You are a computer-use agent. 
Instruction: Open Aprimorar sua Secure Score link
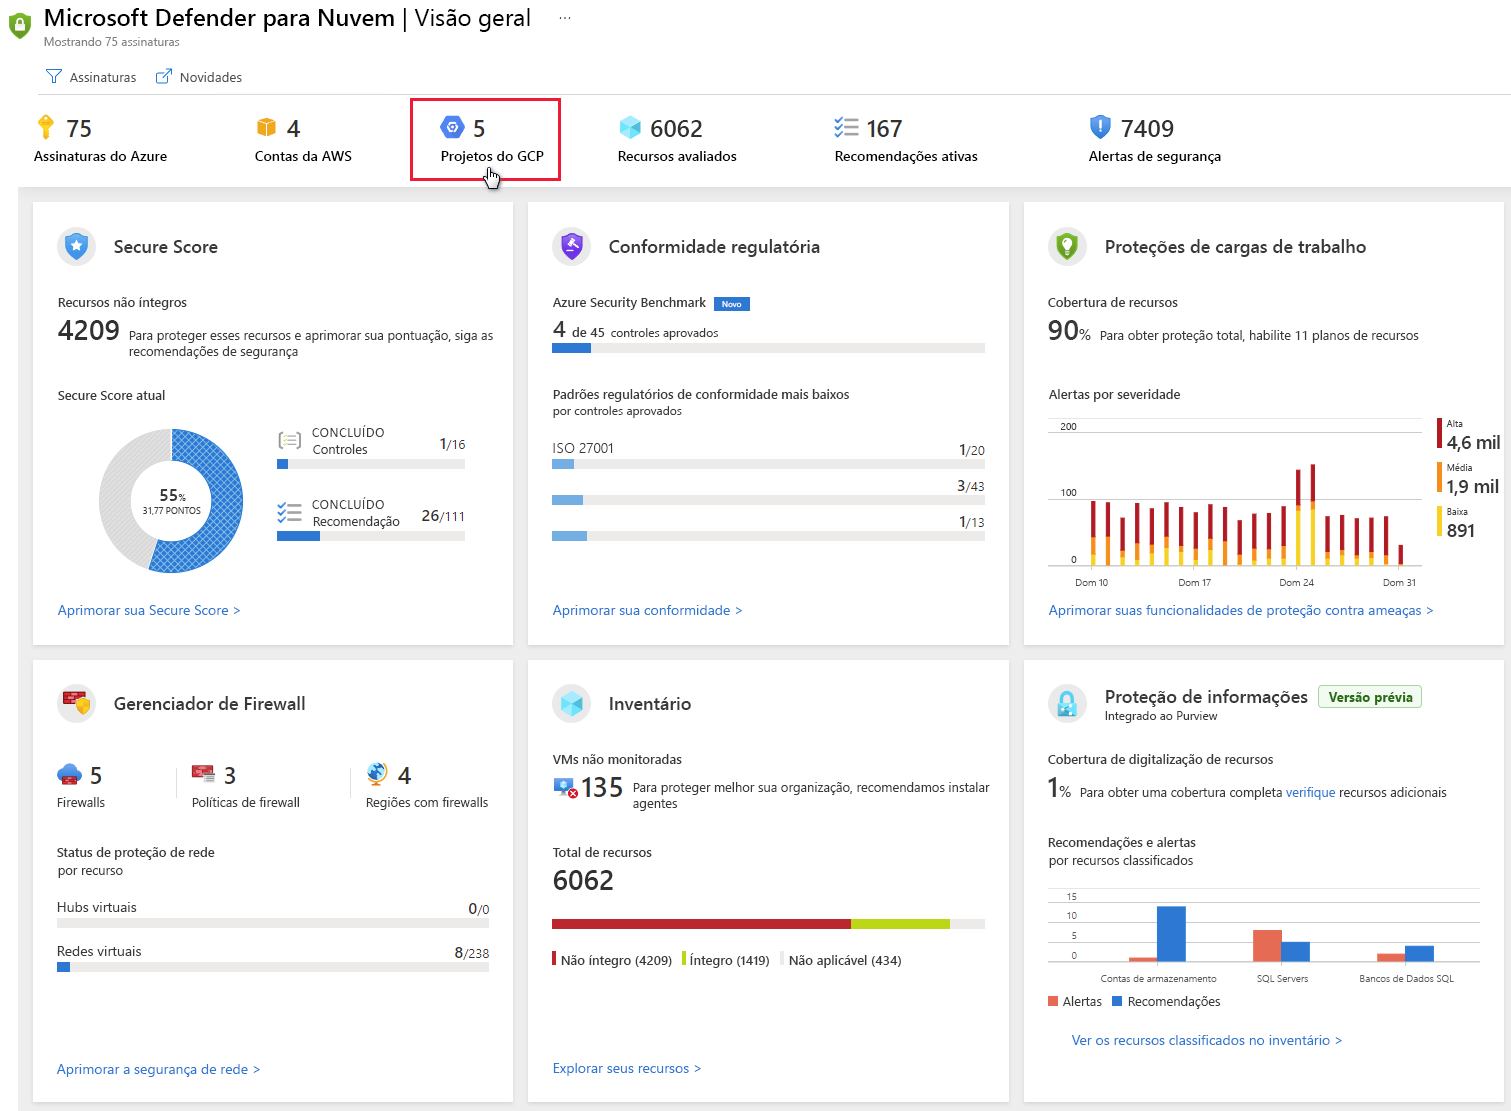coord(149,610)
